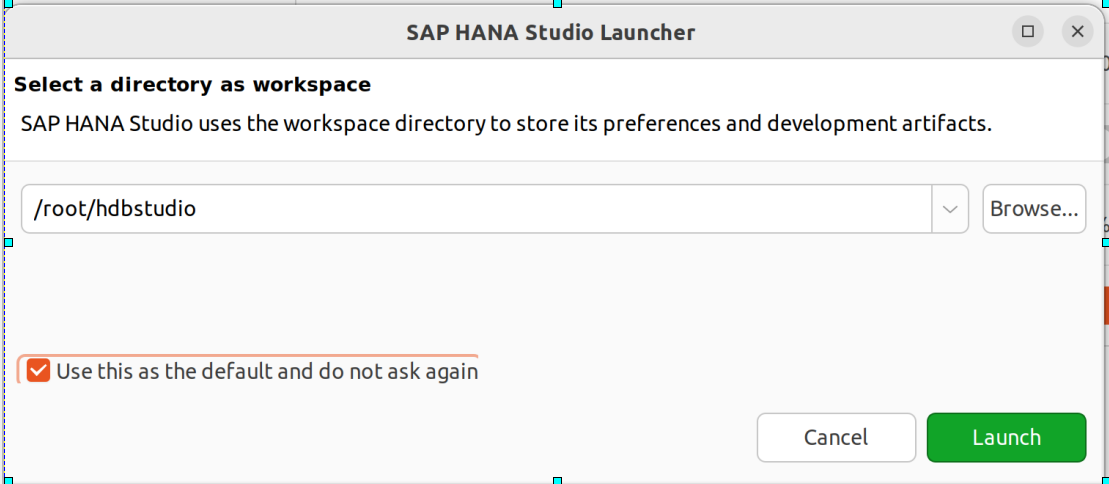
Task: Cancel the workspace selection dialog
Action: (x=836, y=437)
